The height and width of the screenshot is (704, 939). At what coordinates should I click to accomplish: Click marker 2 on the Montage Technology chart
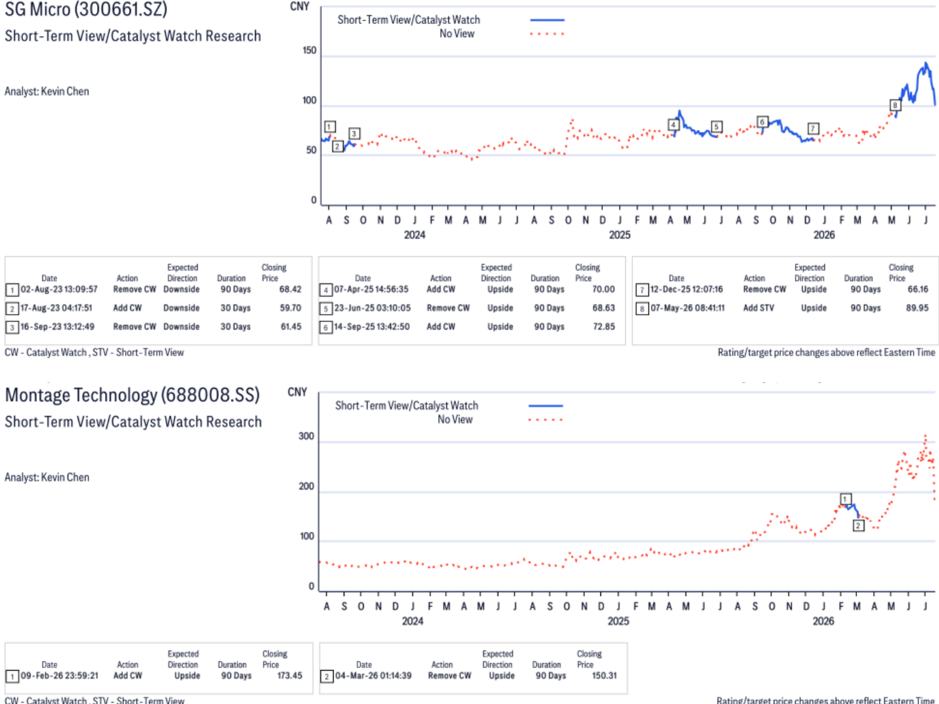coord(859,526)
